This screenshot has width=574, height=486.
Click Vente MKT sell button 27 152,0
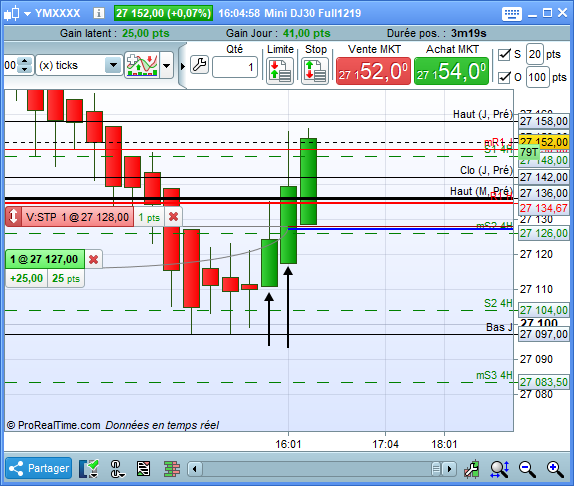coord(373,71)
